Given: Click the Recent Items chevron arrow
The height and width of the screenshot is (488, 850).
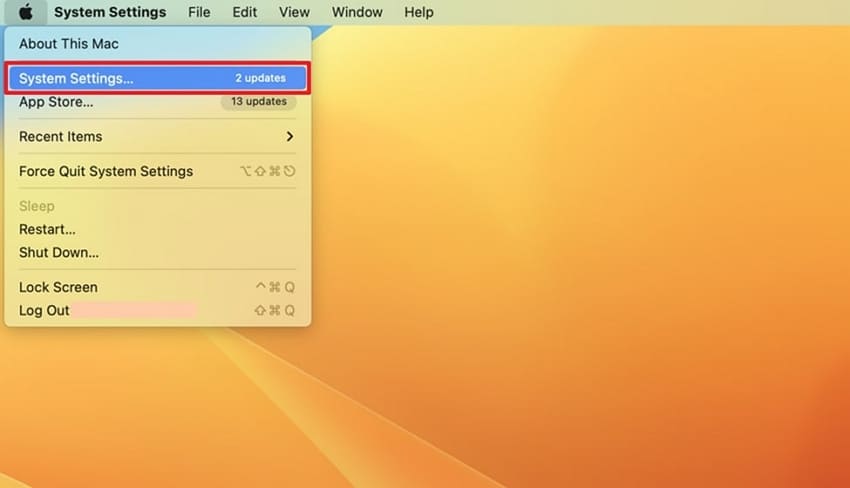Looking at the screenshot, I should click(290, 137).
